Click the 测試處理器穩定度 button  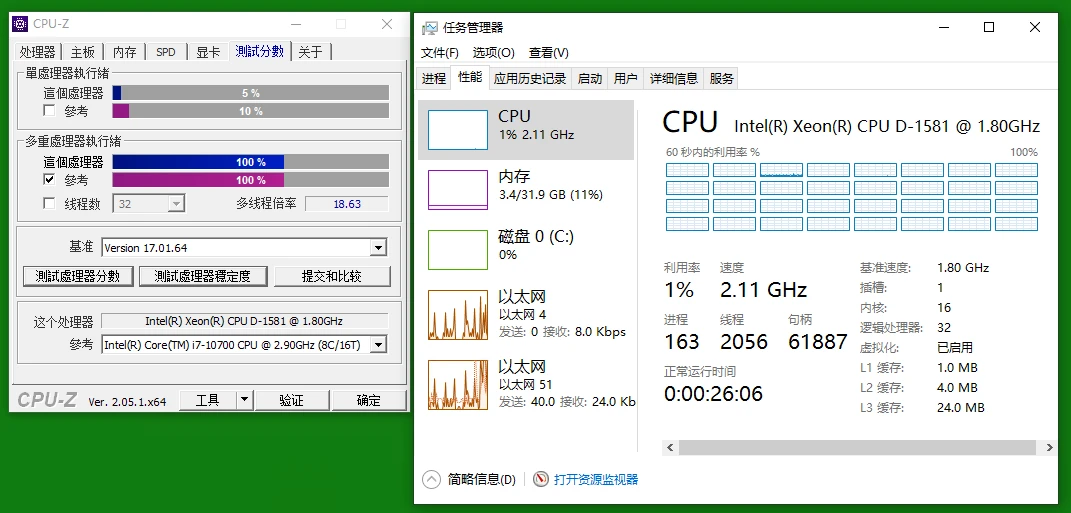[x=202, y=276]
